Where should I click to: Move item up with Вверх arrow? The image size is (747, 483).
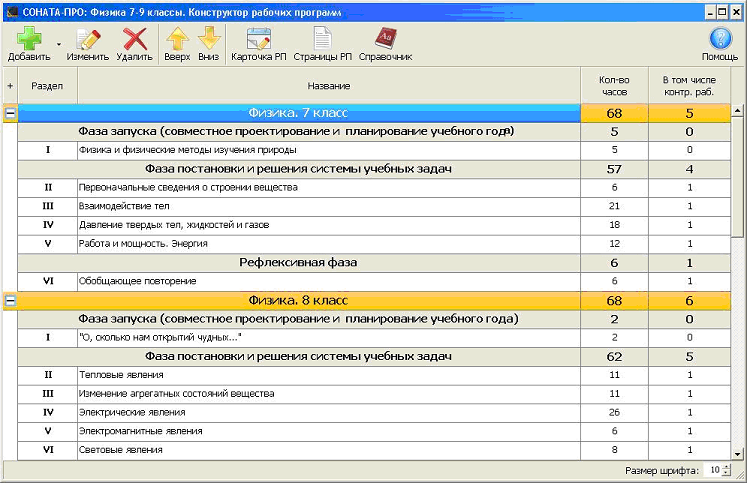coord(177,40)
